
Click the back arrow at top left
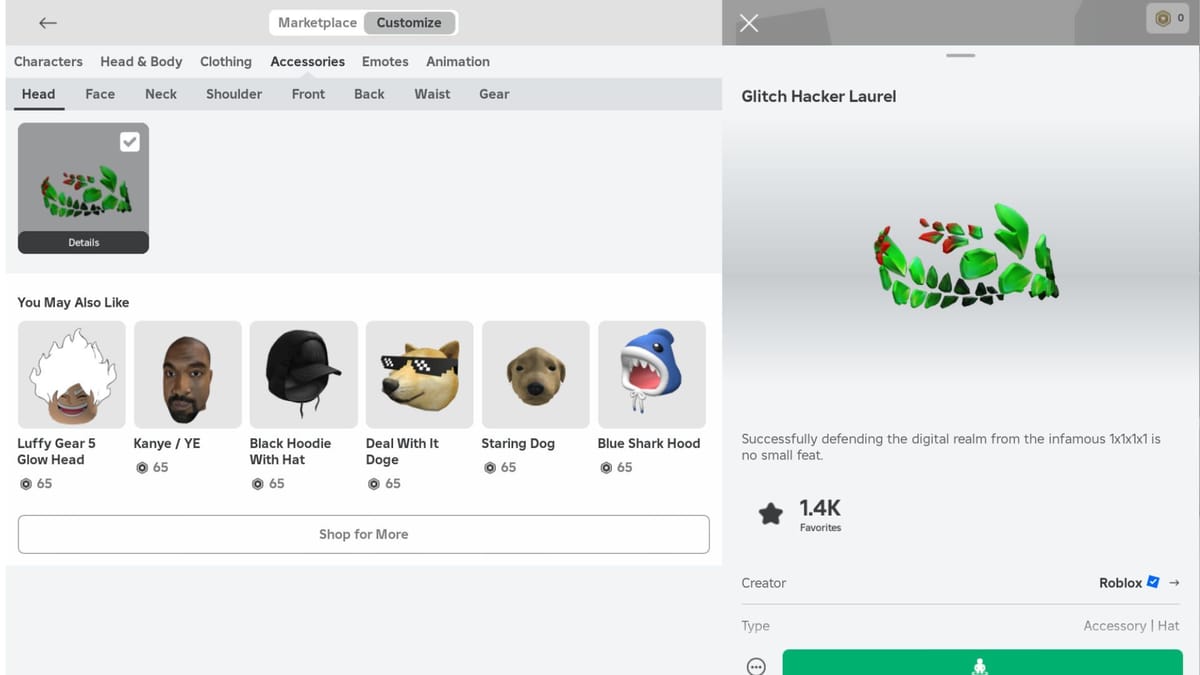47,22
